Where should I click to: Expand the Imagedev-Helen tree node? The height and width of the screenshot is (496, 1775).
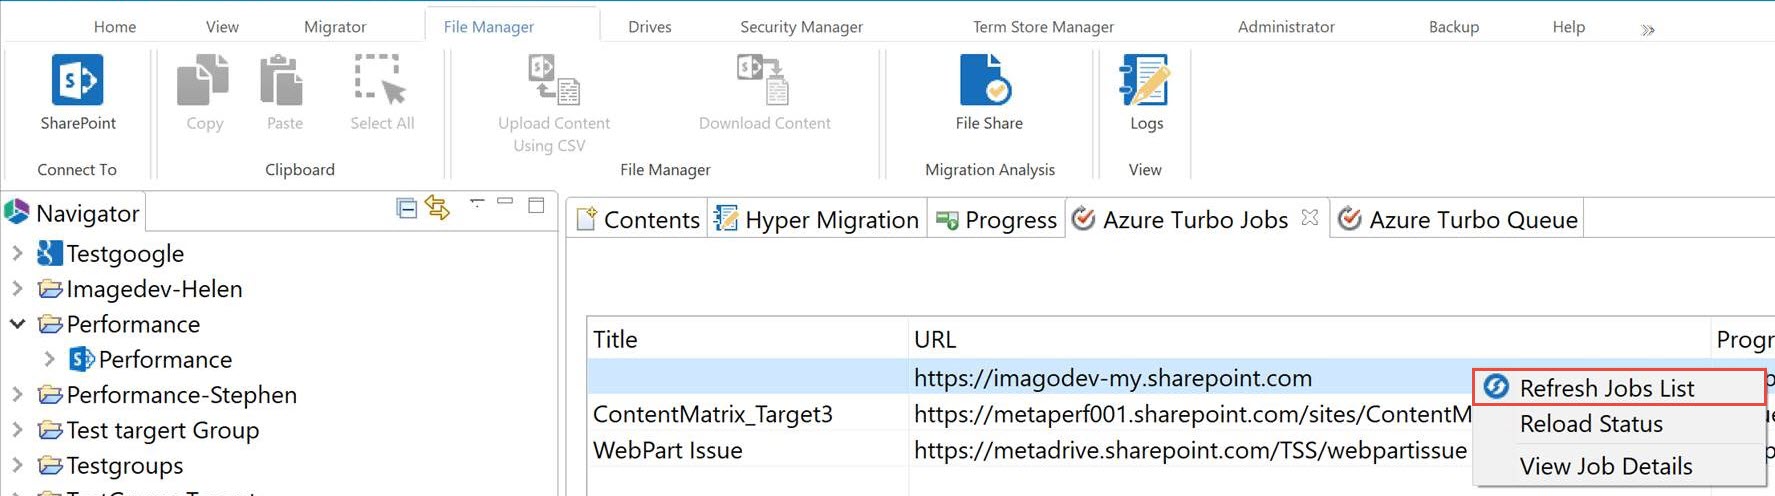pos(17,289)
